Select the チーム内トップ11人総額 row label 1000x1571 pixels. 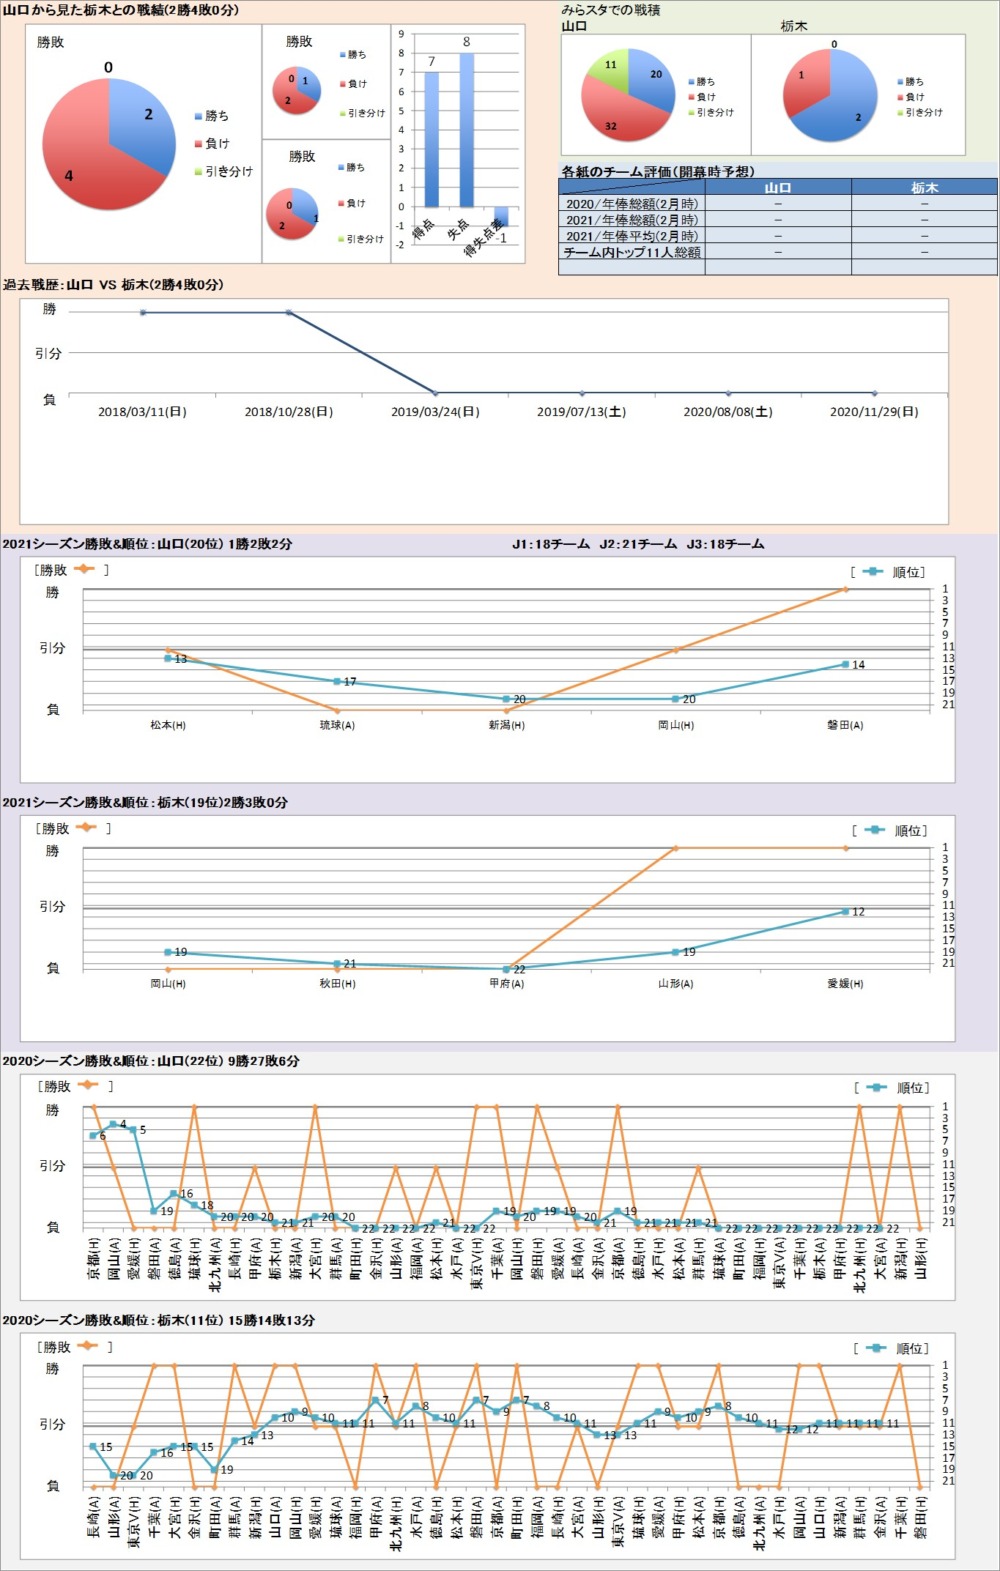pyautogui.click(x=632, y=253)
